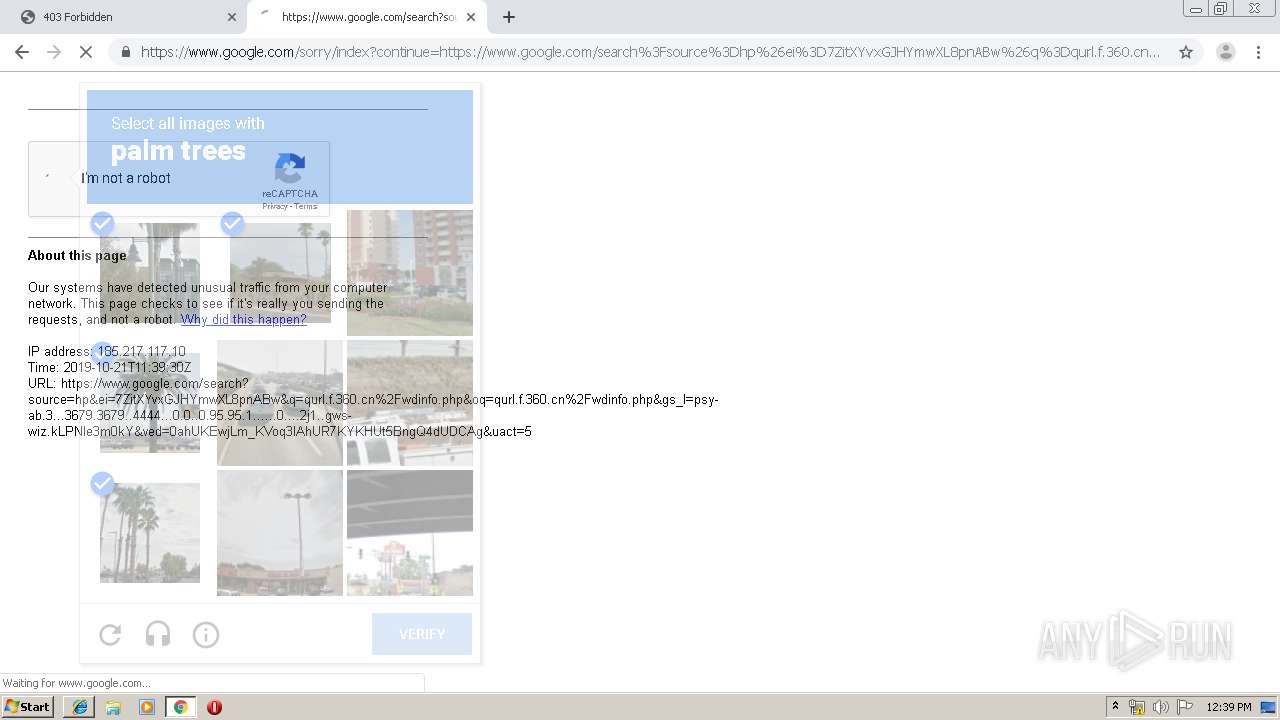Open Chrome's three-dot menu

point(1257,52)
